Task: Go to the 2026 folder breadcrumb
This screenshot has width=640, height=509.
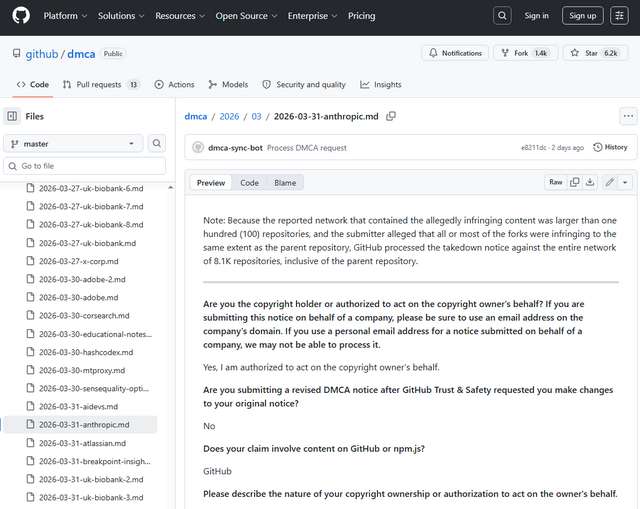Action: pos(229,116)
